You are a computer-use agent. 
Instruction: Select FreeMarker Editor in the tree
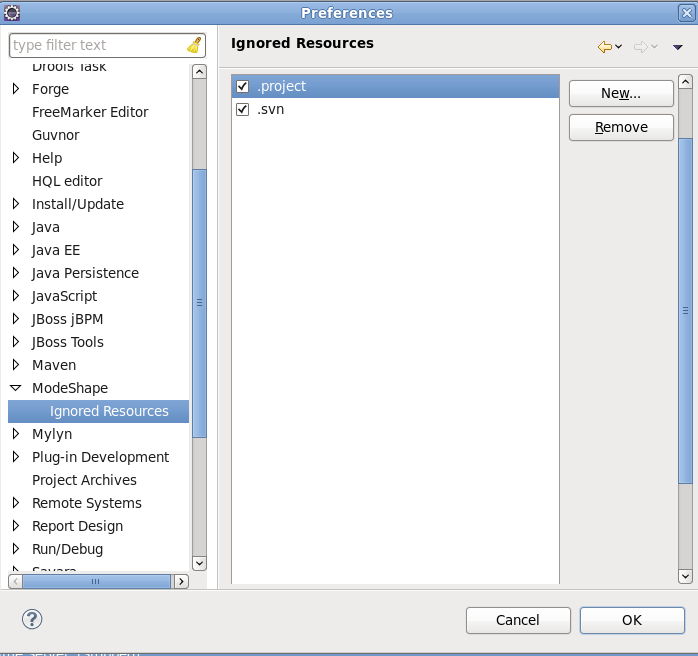(90, 112)
